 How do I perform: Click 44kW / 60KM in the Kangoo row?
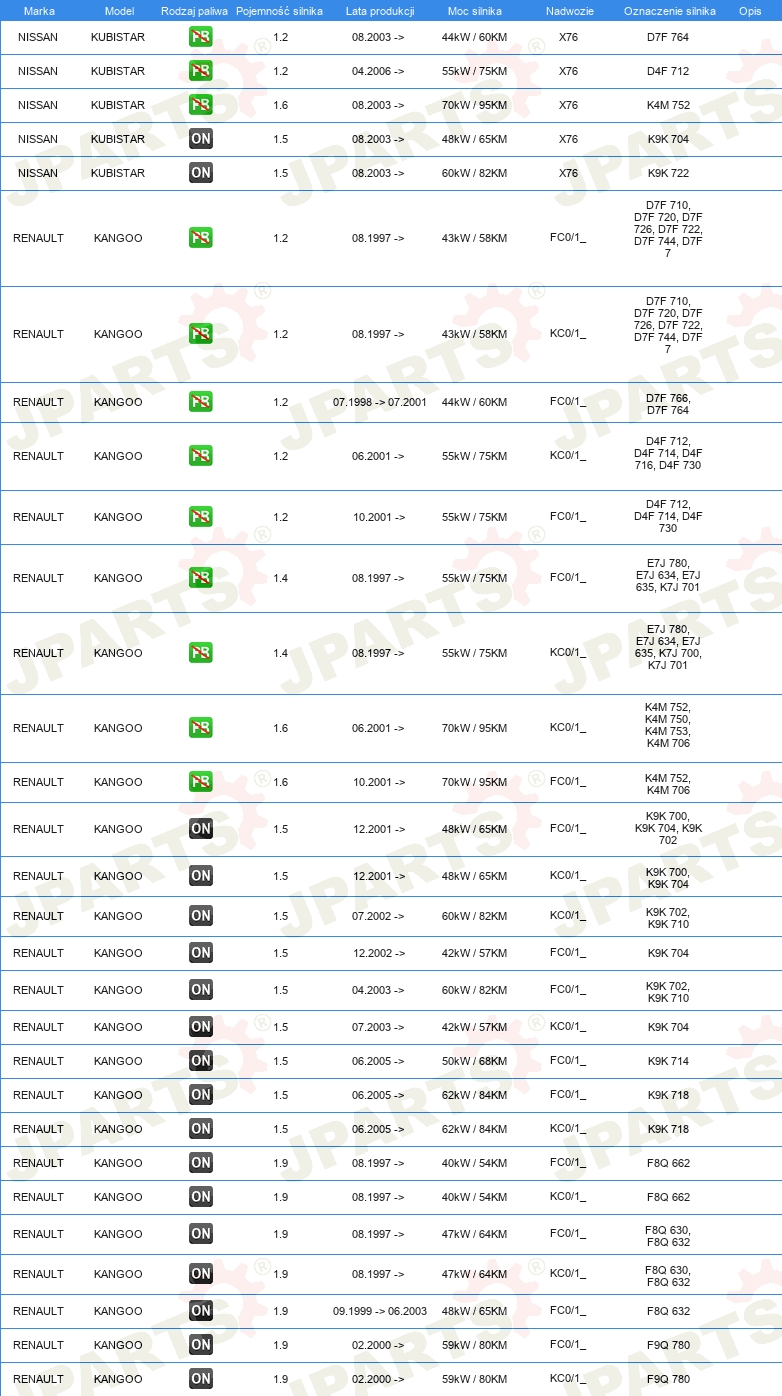[x=474, y=402]
